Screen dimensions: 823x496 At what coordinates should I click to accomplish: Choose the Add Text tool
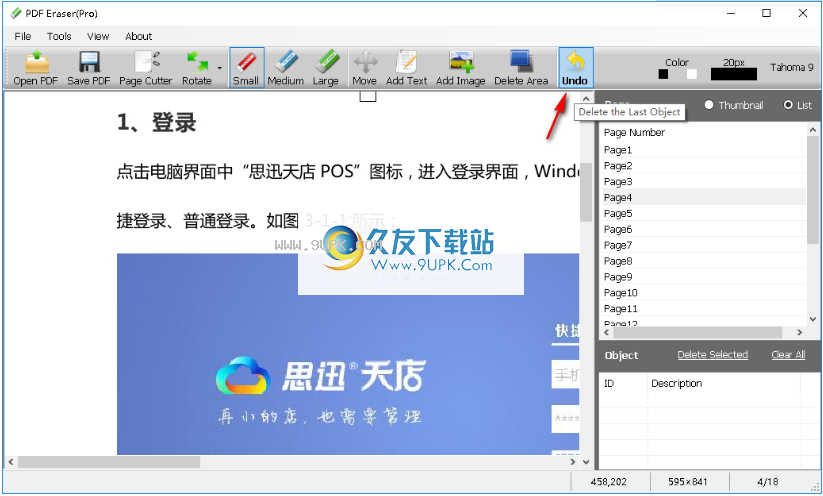407,68
